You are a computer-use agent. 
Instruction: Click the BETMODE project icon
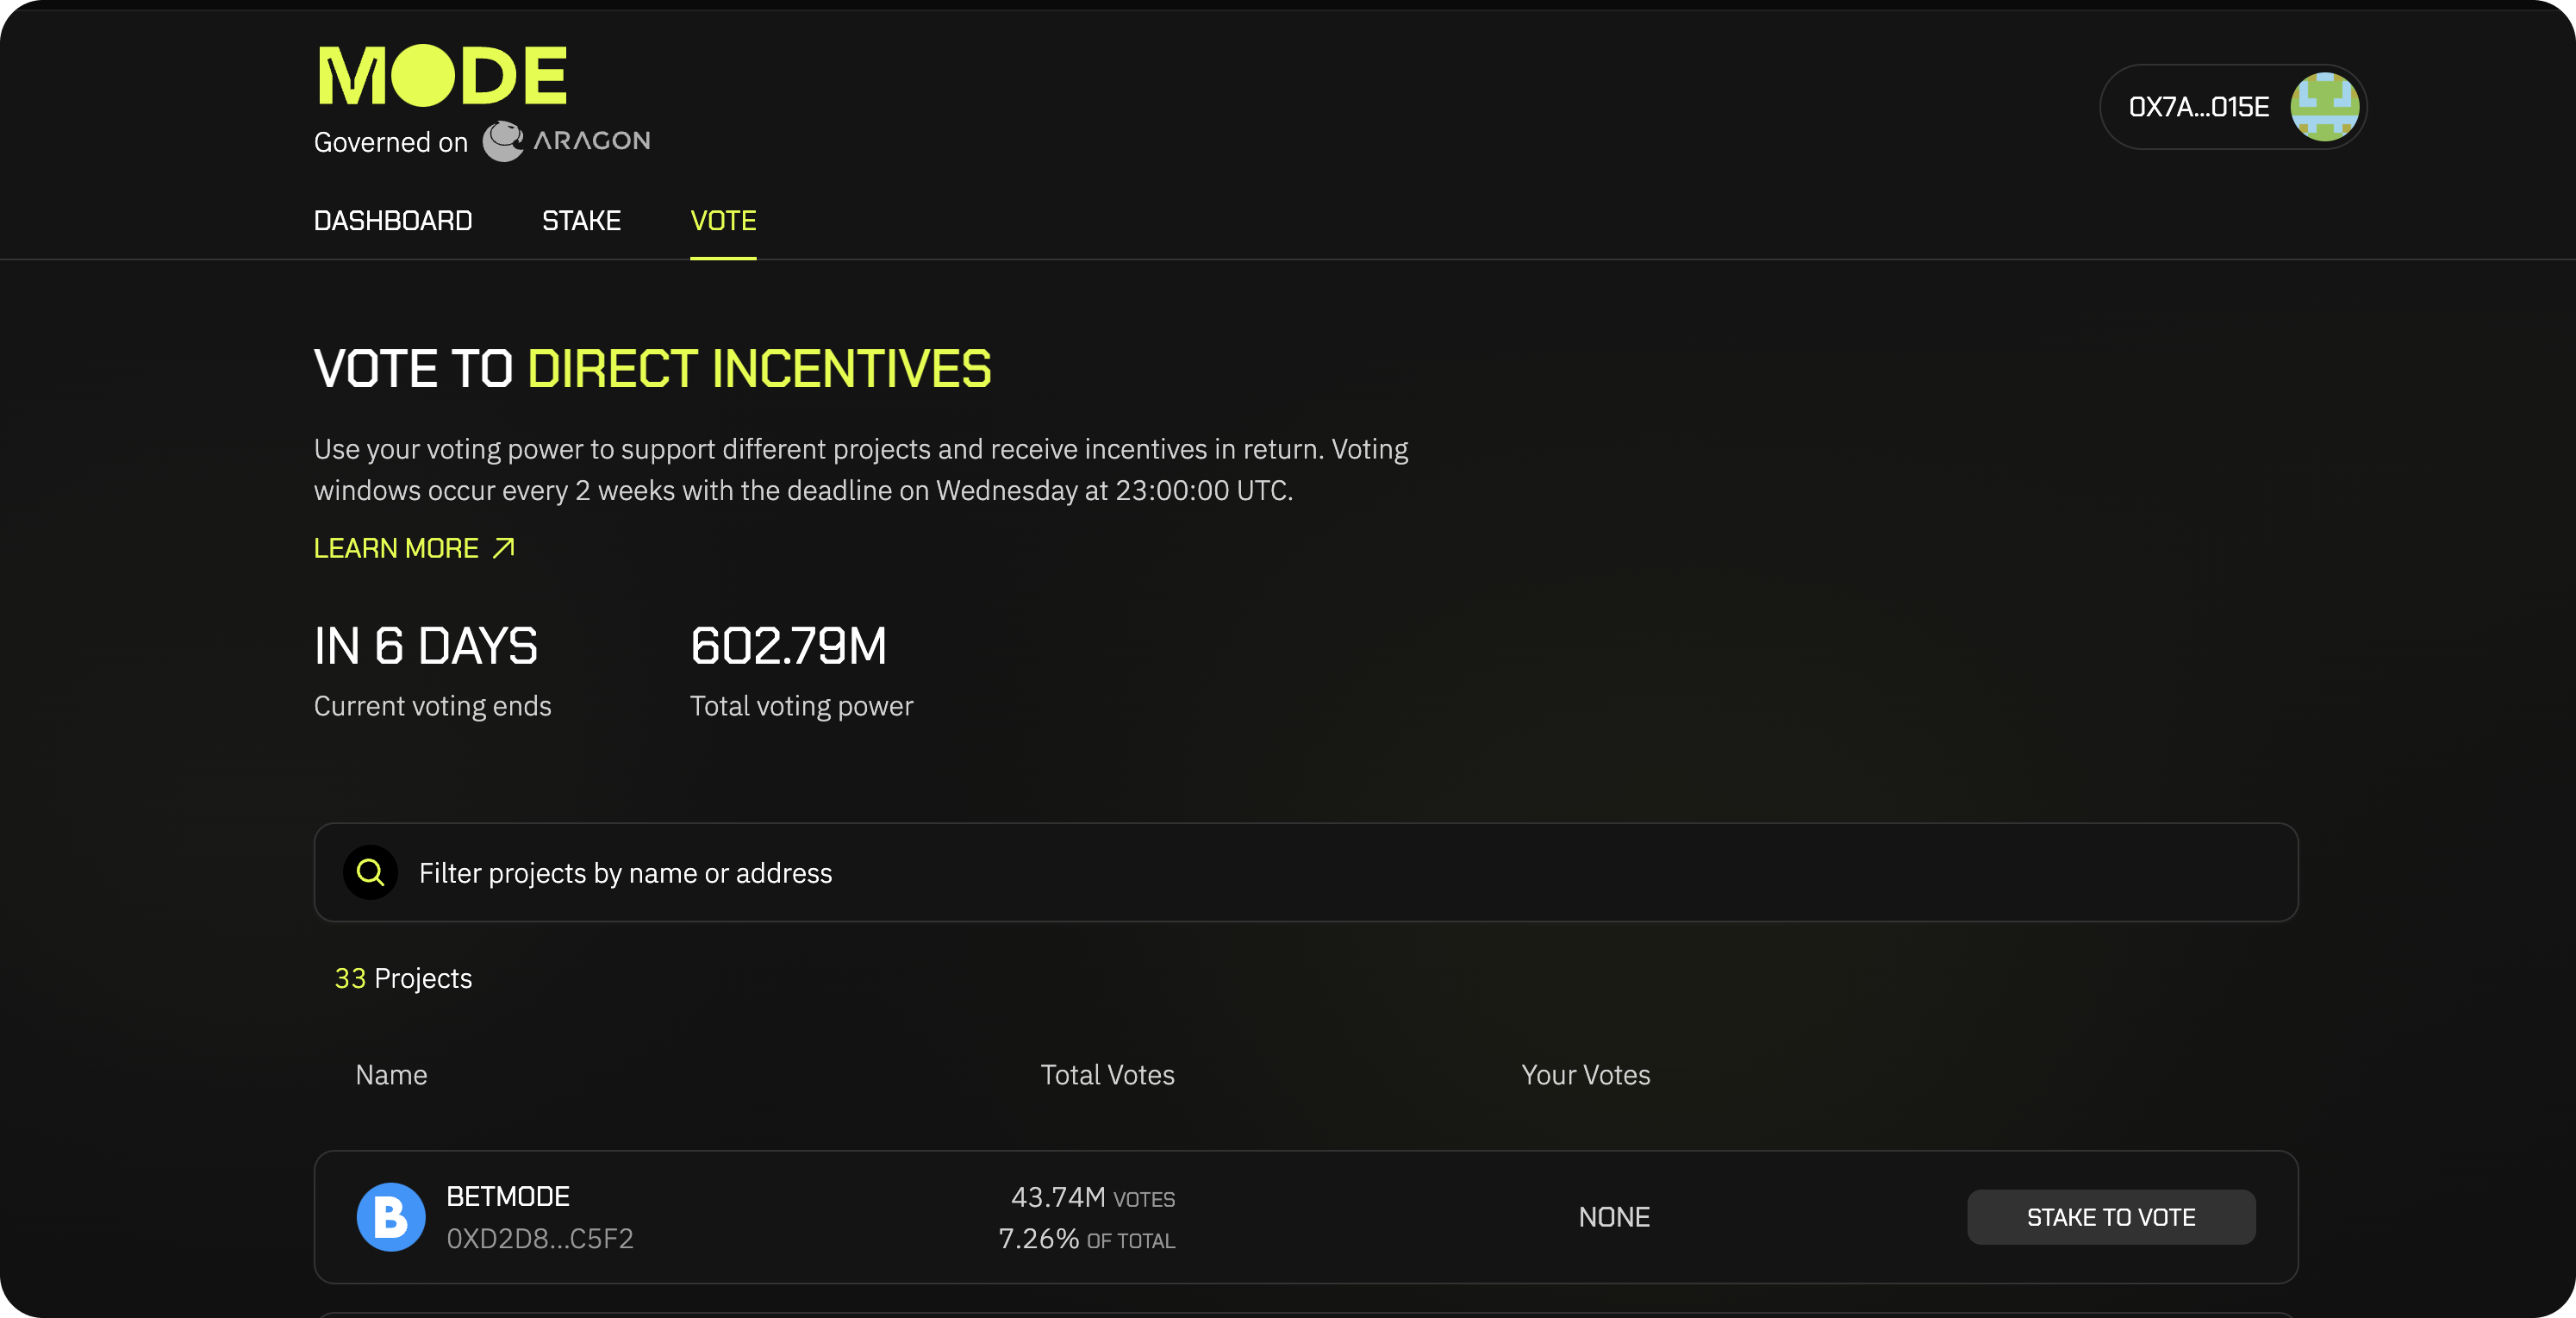[x=390, y=1217]
